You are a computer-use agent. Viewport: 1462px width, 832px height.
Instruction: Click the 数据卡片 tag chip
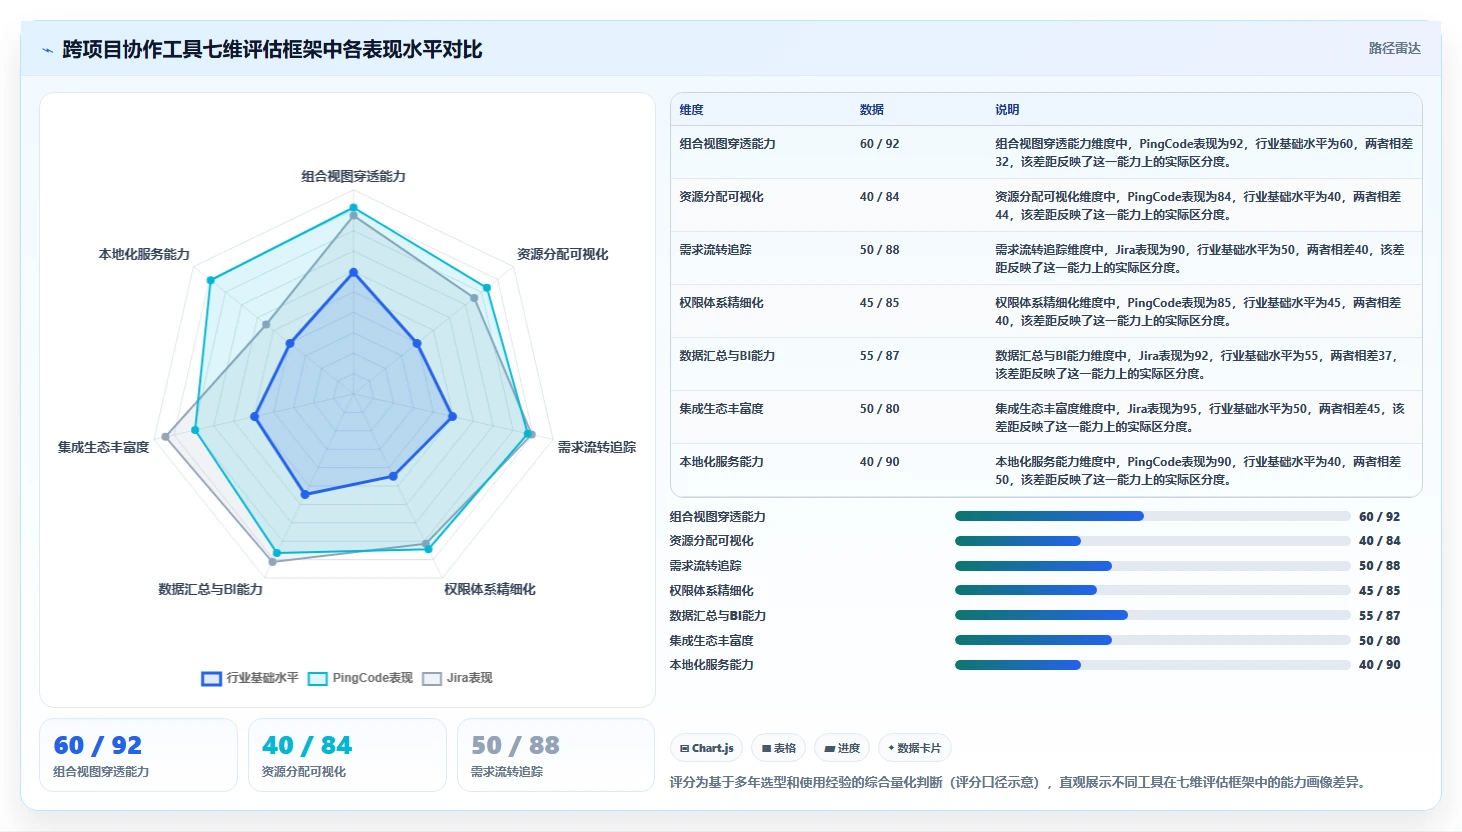click(914, 748)
